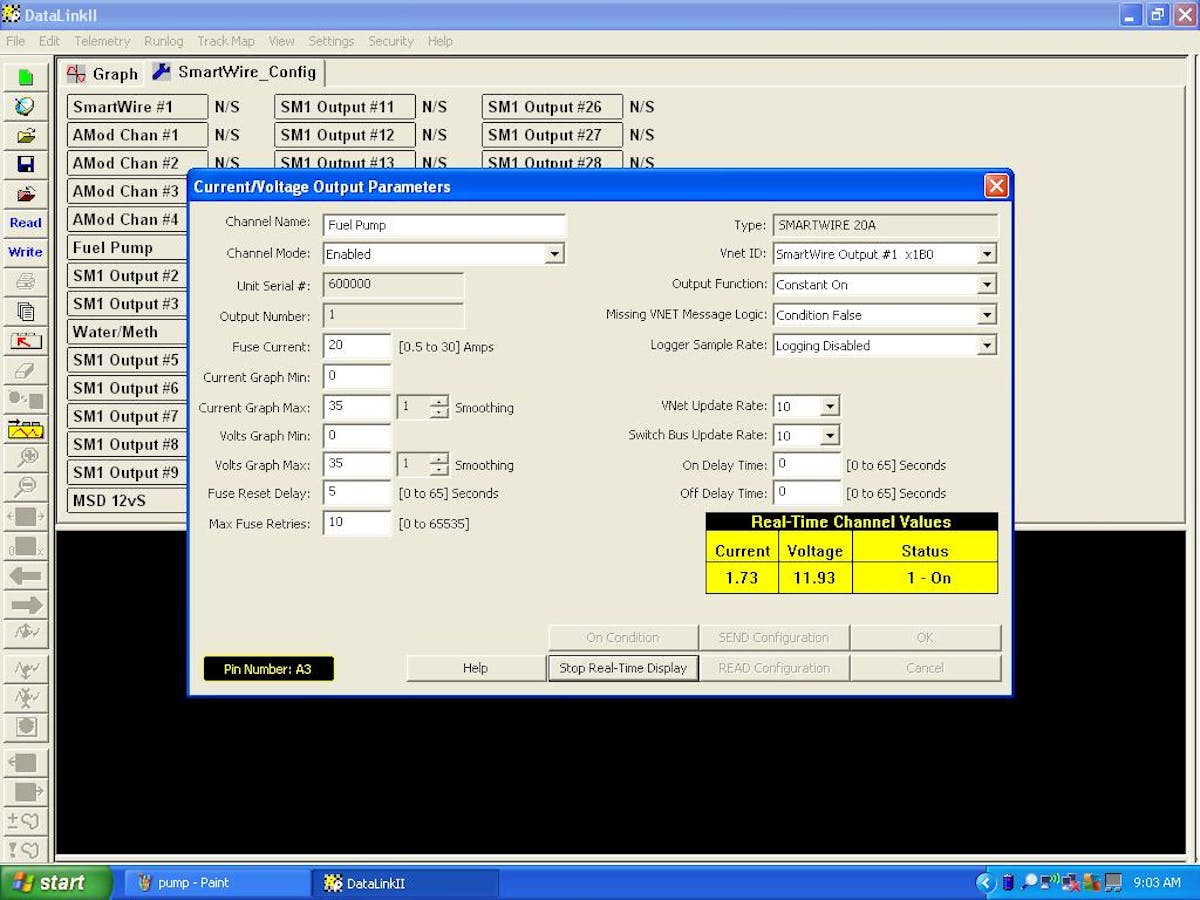
Task: Click the copy documents toolbar icon
Action: [x=26, y=311]
